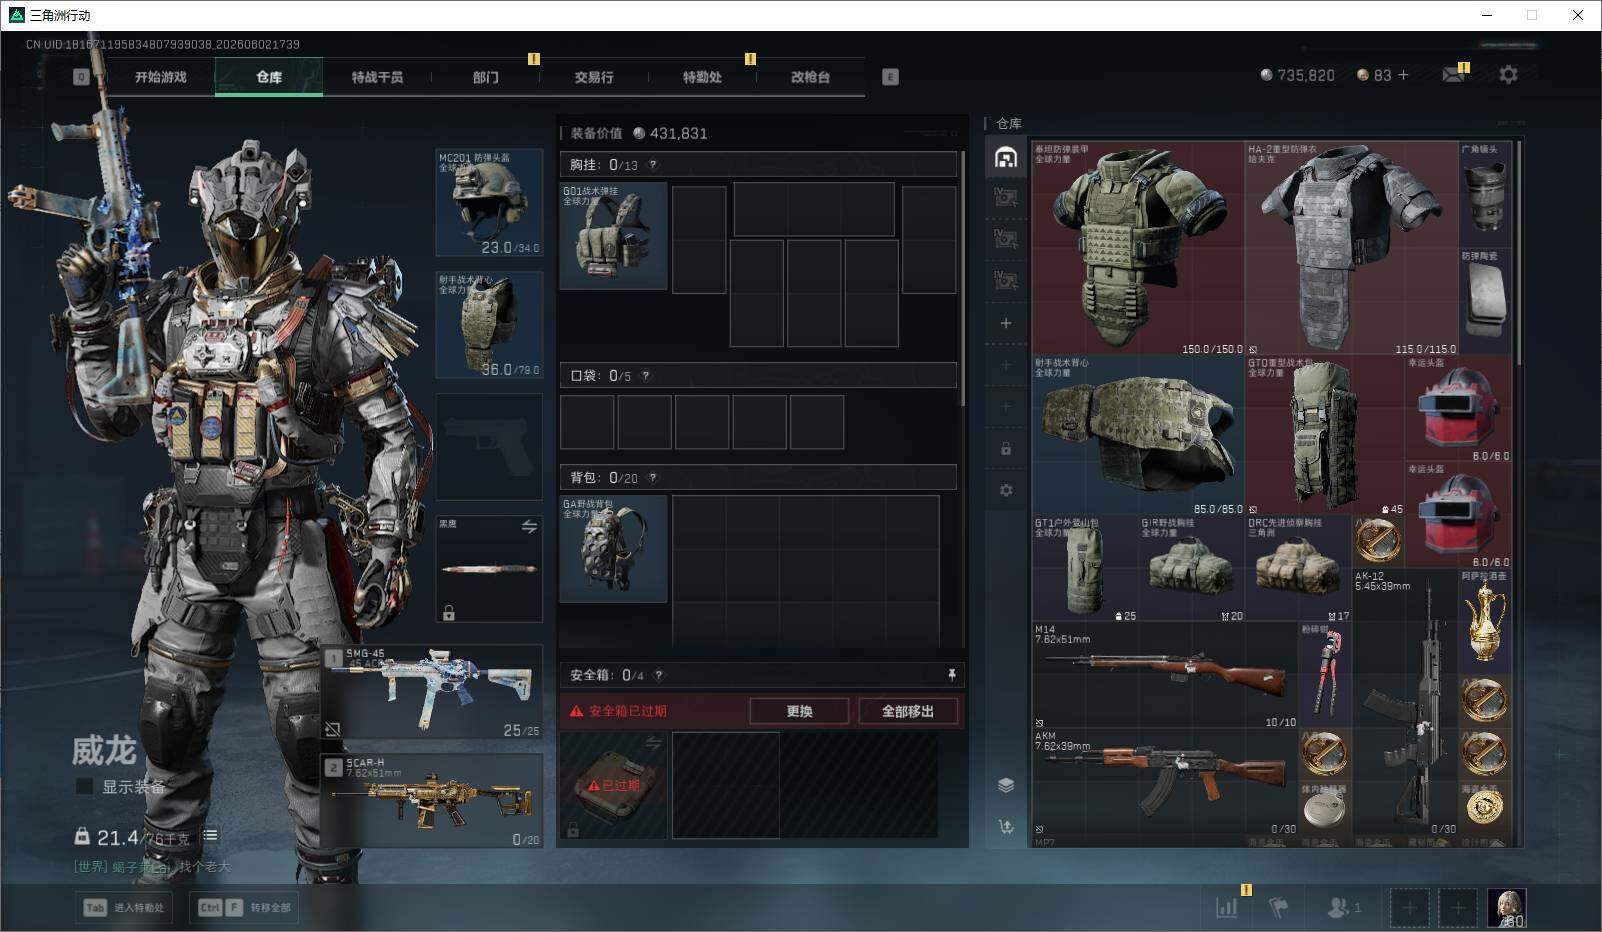Go to the 交易行 tab
The width and height of the screenshot is (1602, 932).
point(594,77)
